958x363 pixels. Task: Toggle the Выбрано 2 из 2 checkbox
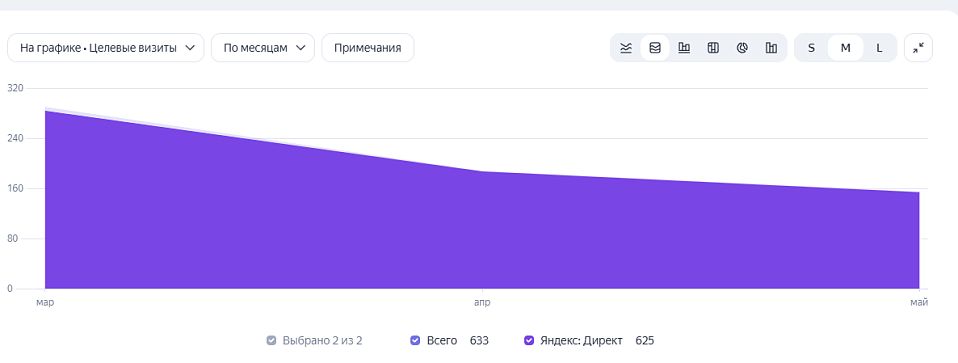271,340
